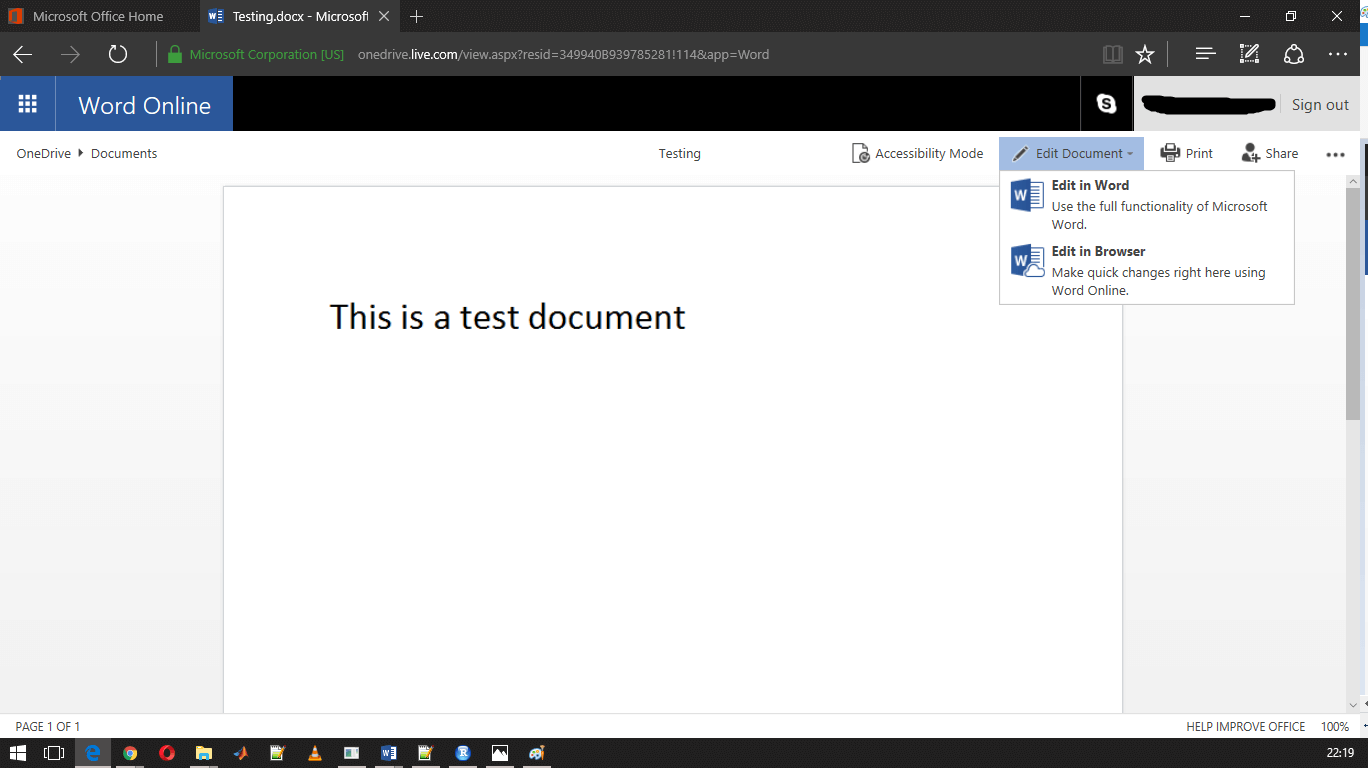Screen dimensions: 1368x768
Task: Collapse the Edit Document dropdown
Action: [x=1071, y=153]
